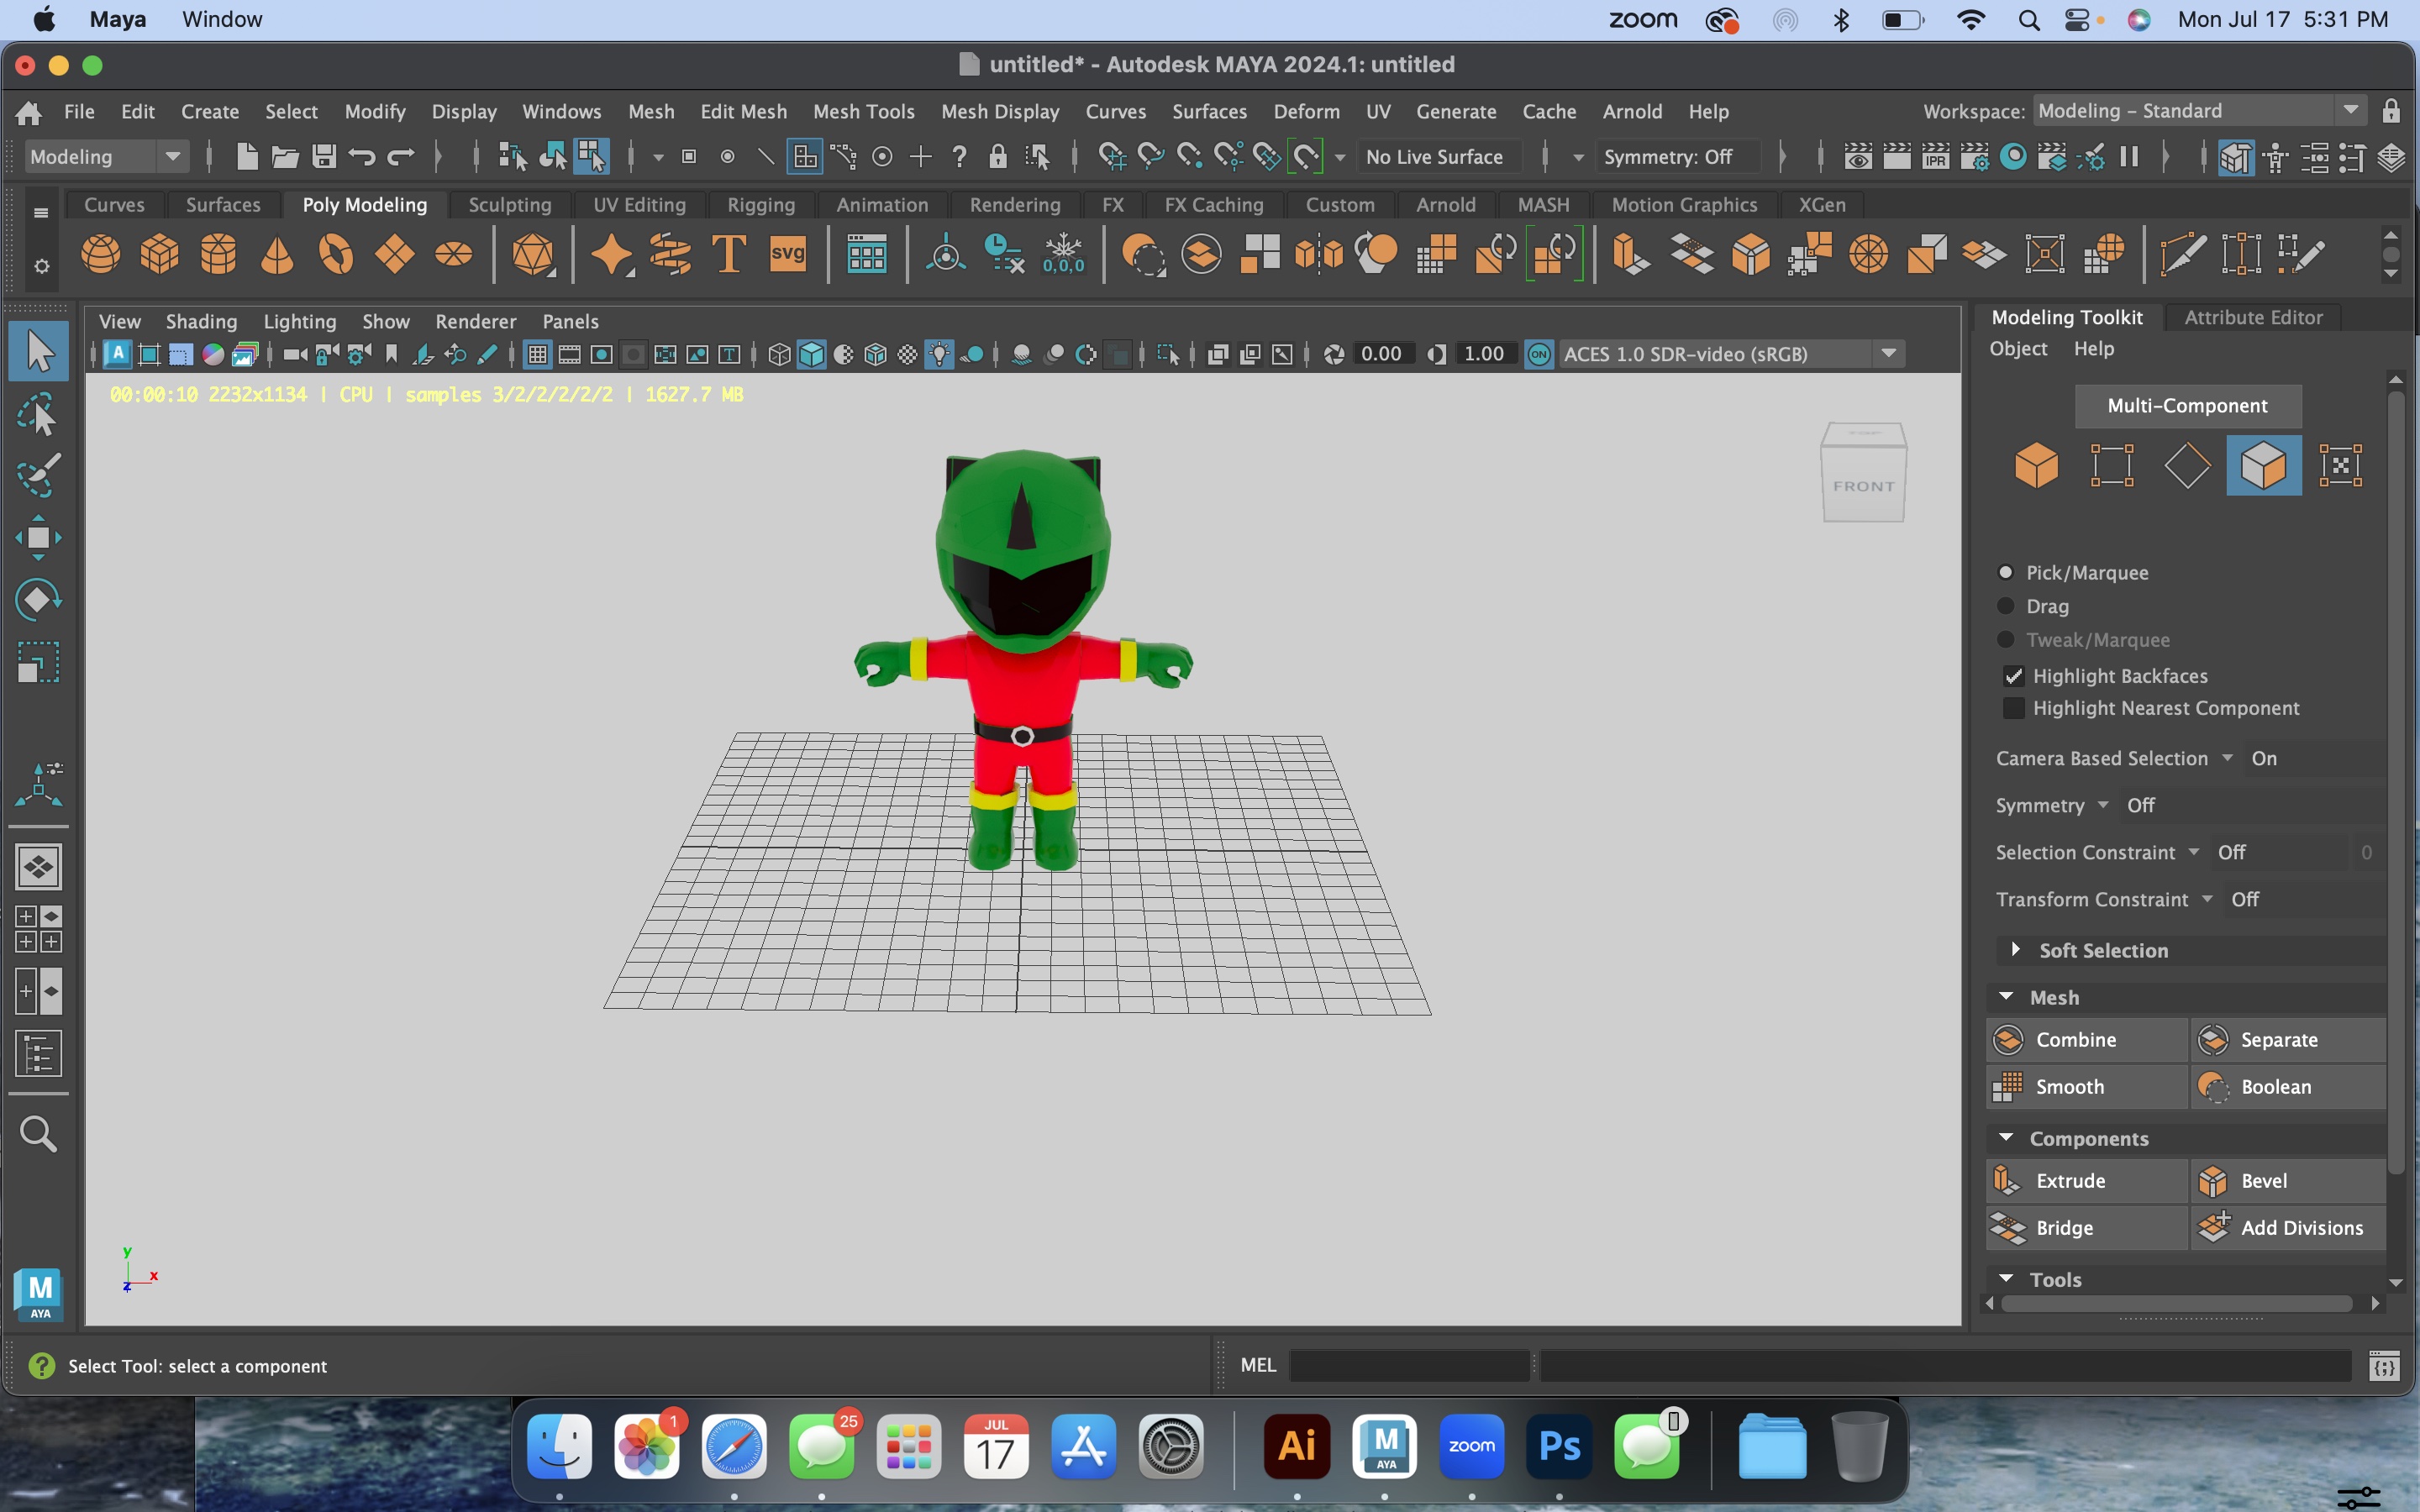Select the Lasso selection tool
The height and width of the screenshot is (1512, 2420).
click(39, 414)
